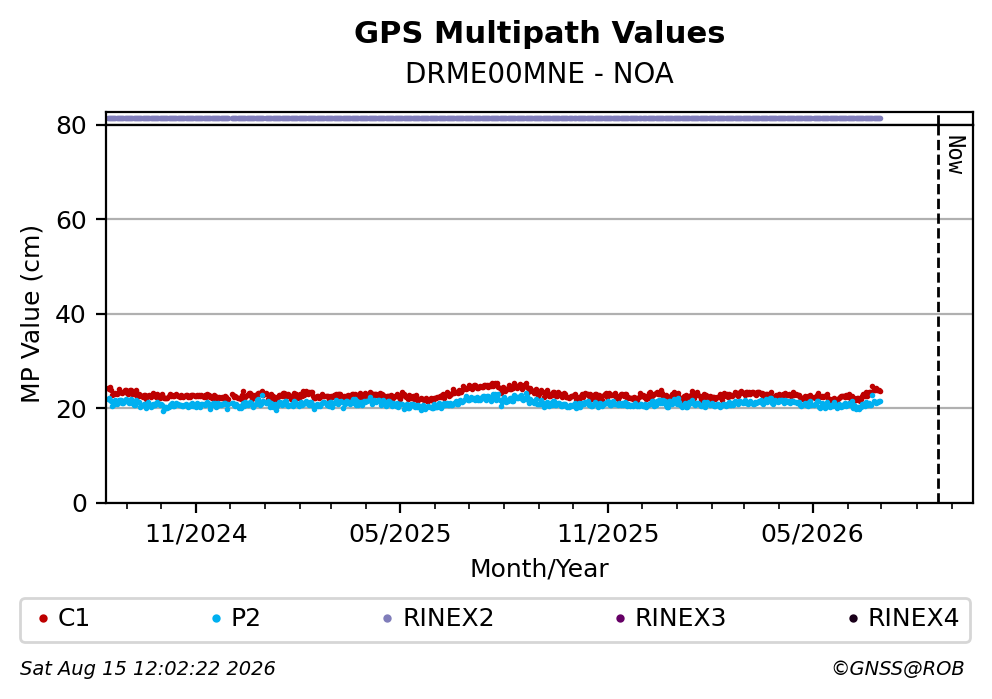Select the RINEX4 legend label

[913, 618]
